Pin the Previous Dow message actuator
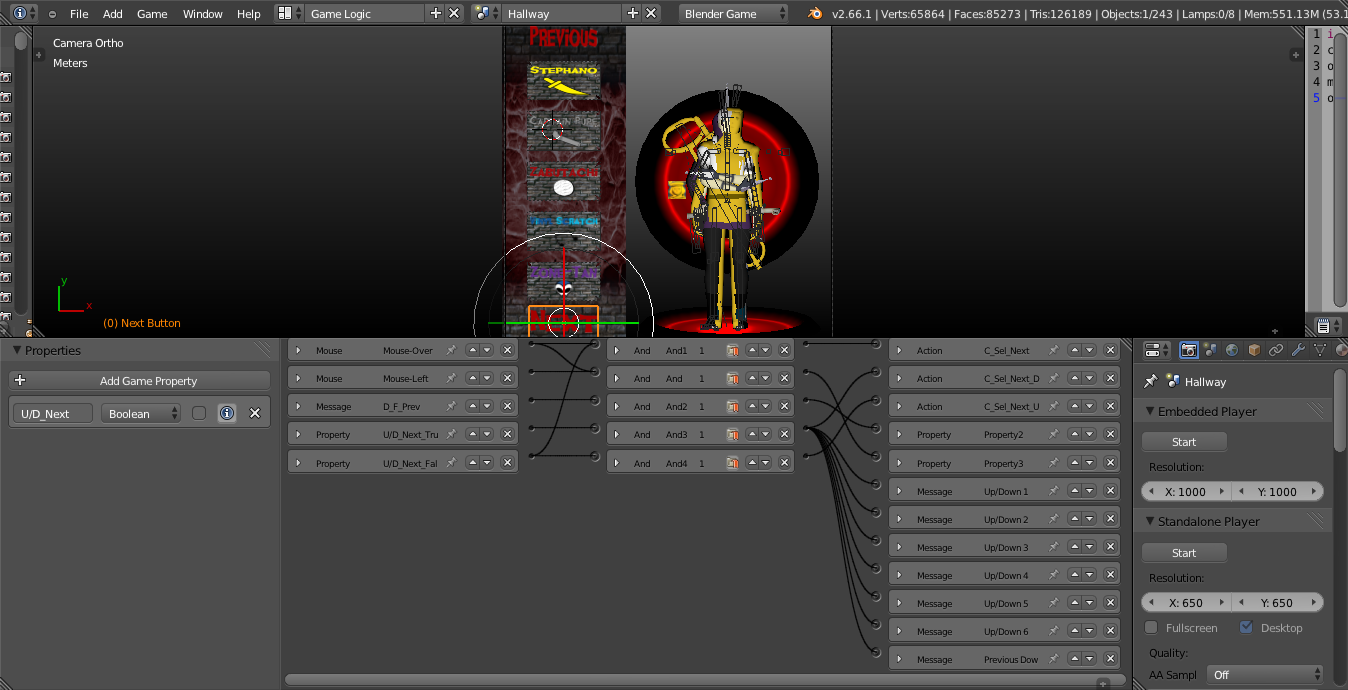Image resolution: width=1348 pixels, height=690 pixels. pyautogui.click(x=1054, y=659)
